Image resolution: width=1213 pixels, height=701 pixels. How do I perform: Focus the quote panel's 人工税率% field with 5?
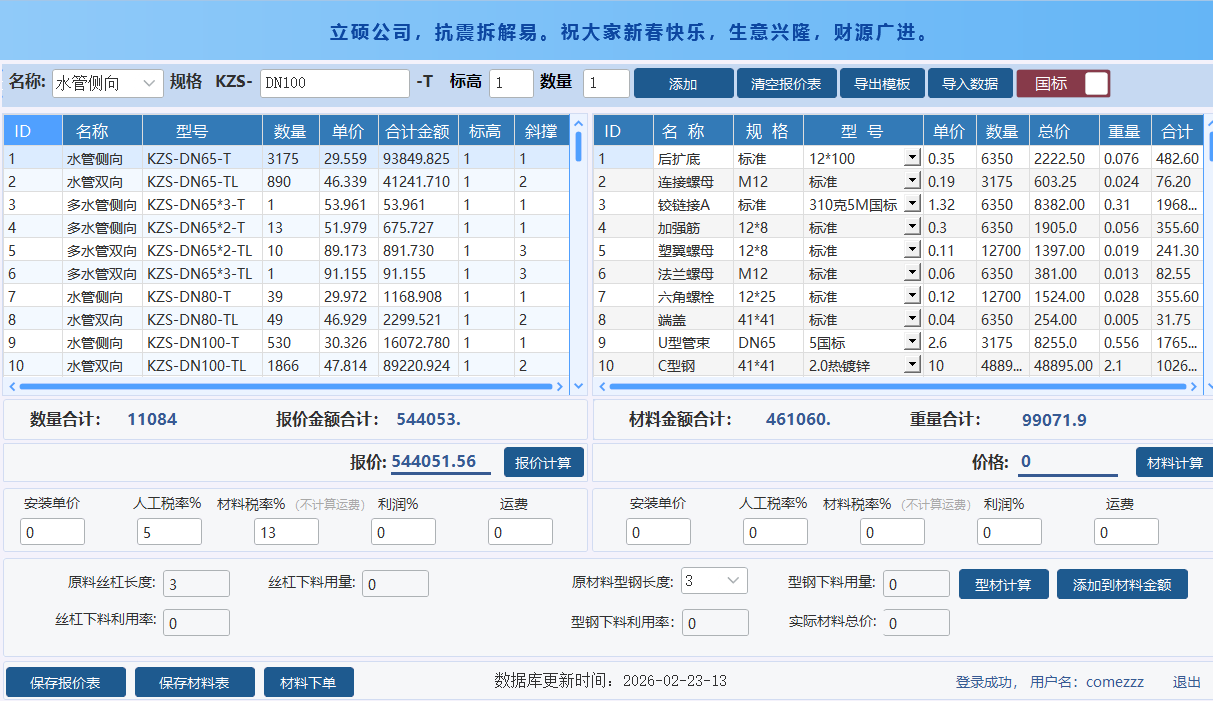pyautogui.click(x=169, y=532)
